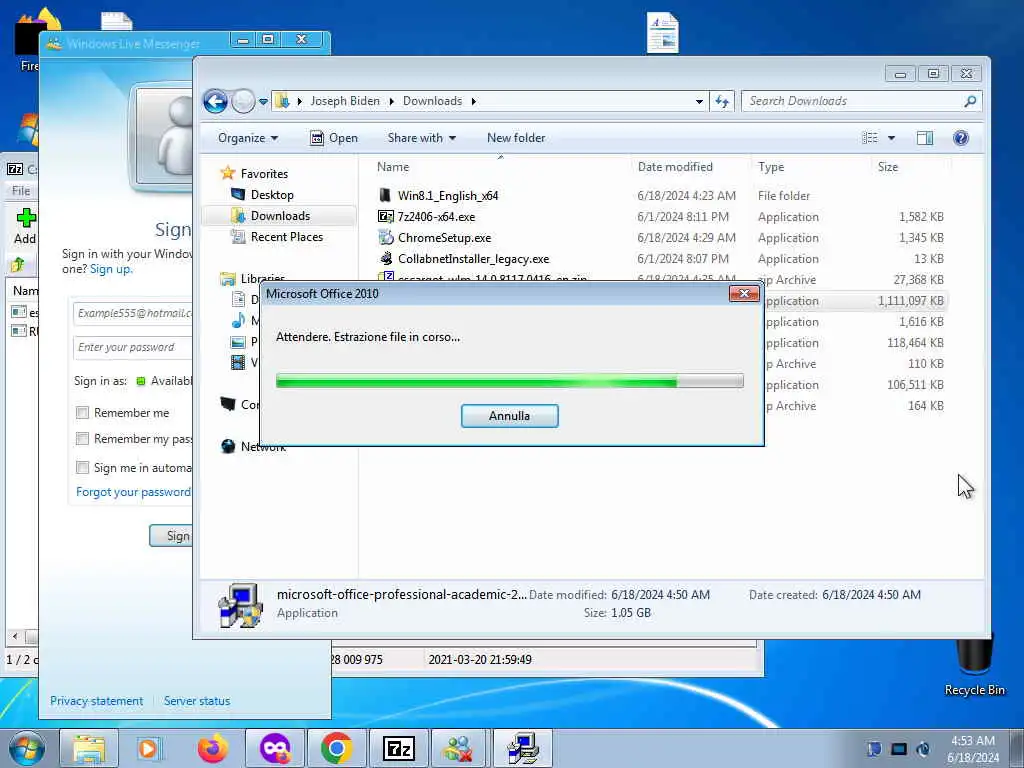Select Downloads in the navigation pane
Screen dimensions: 1024x768
(x=280, y=216)
